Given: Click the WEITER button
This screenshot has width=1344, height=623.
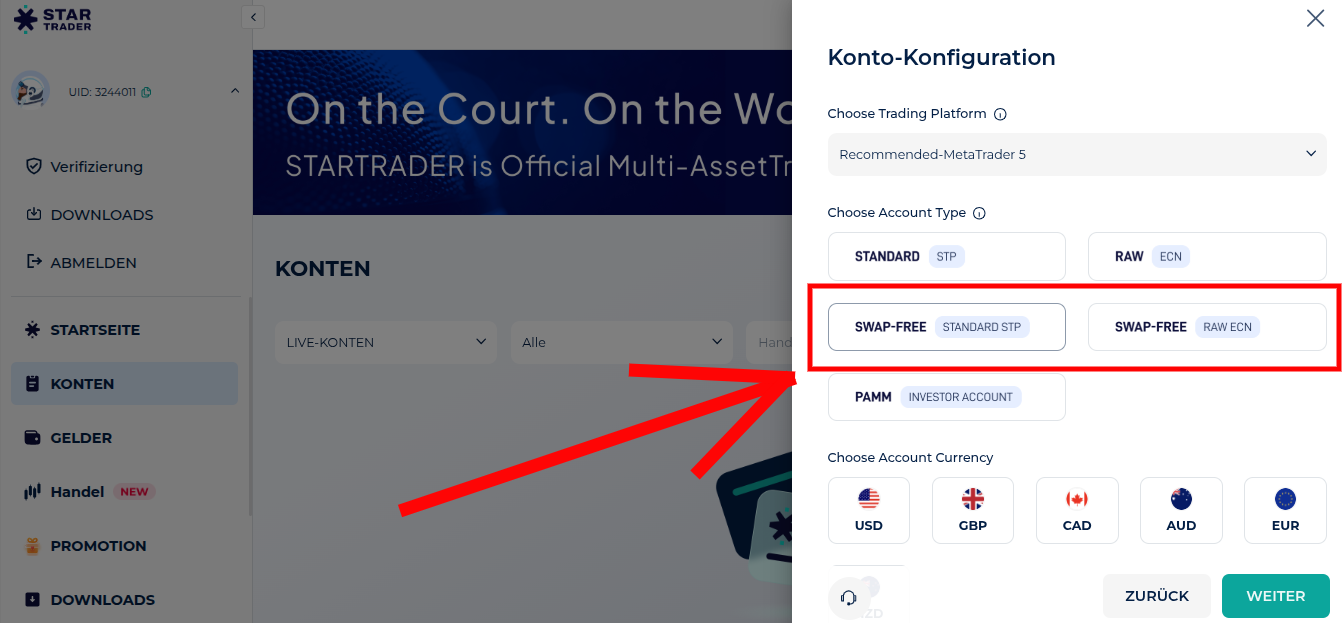Looking at the screenshot, I should pyautogui.click(x=1275, y=596).
